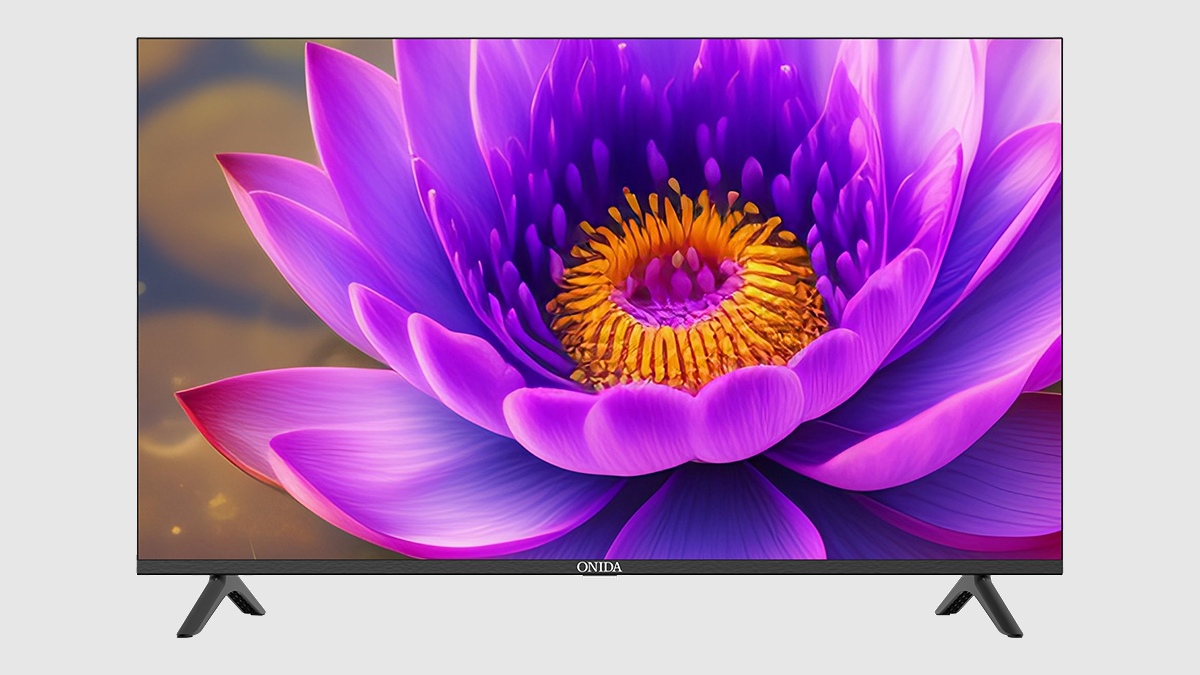
Task: Click the bottom bezel right of the ONIDA logo
Action: tap(850, 567)
